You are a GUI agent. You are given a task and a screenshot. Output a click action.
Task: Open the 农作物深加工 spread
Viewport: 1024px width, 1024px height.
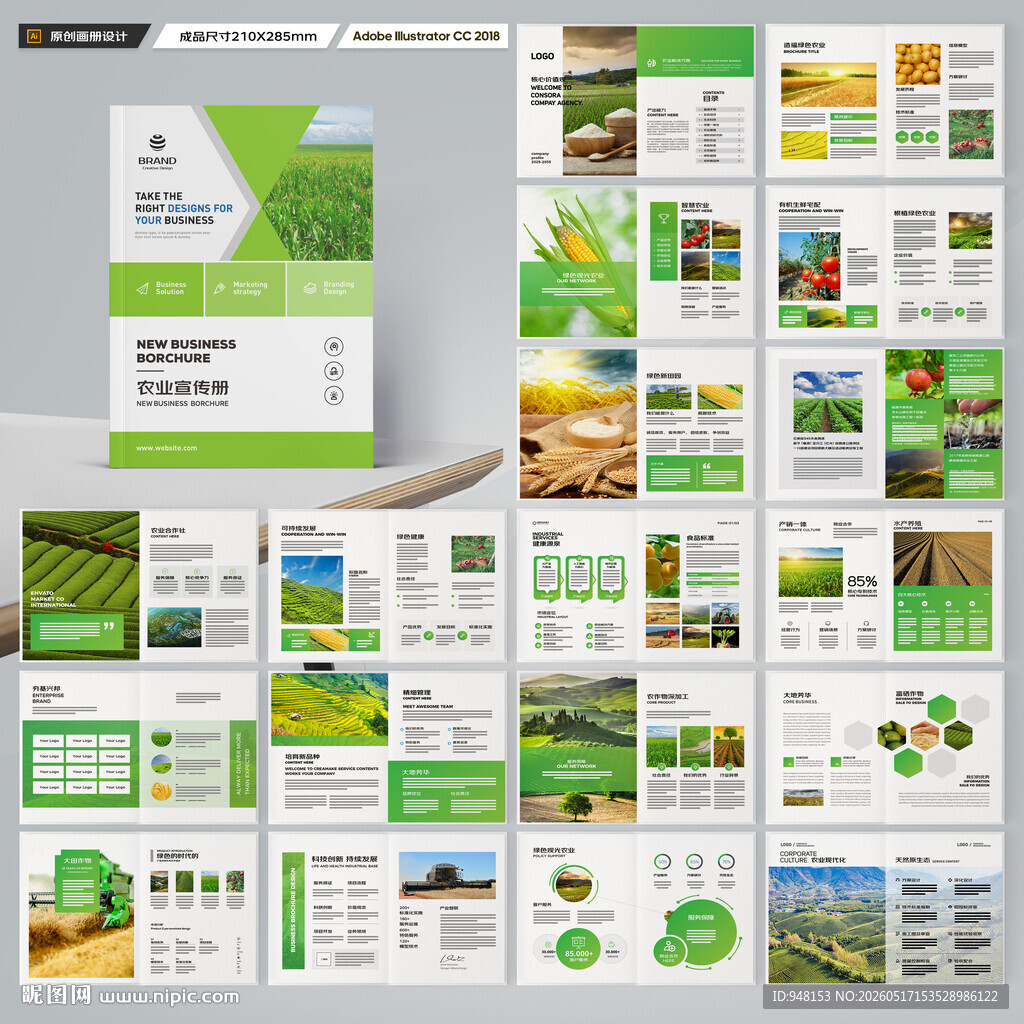tap(636, 747)
